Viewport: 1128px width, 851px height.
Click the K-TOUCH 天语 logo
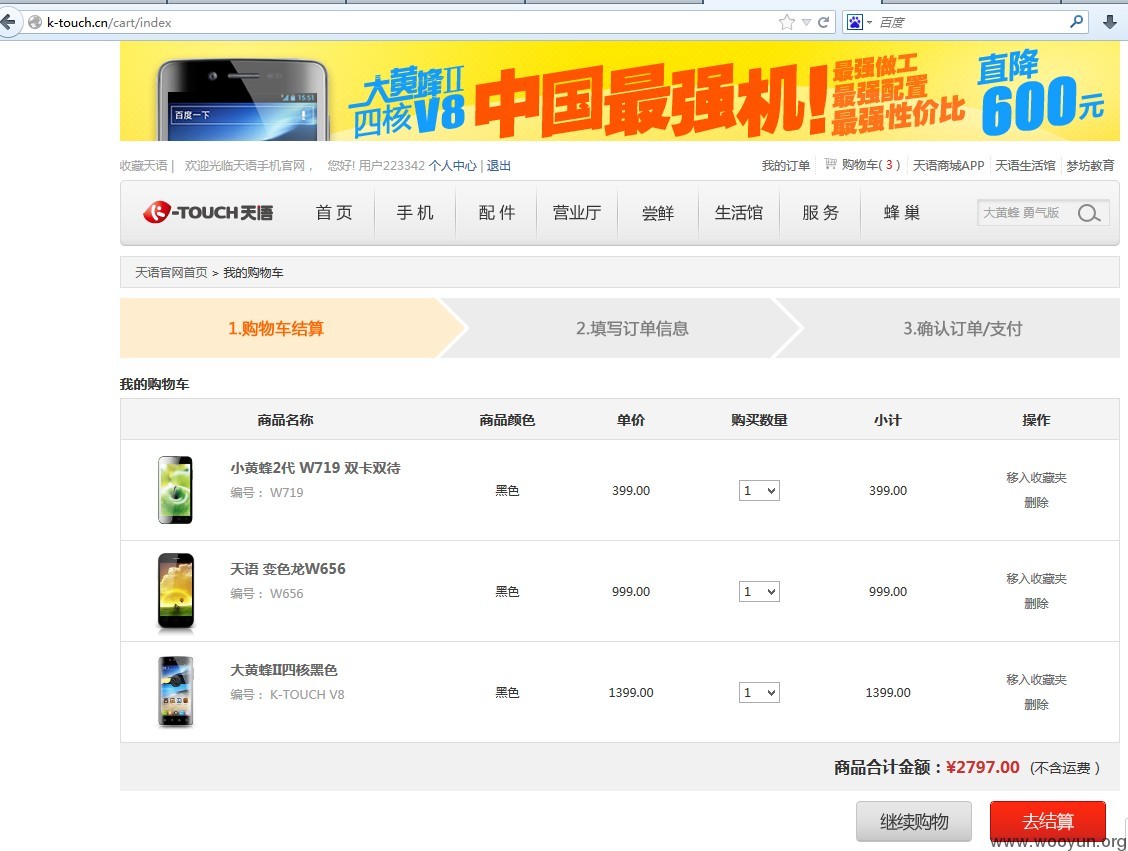[x=208, y=212]
